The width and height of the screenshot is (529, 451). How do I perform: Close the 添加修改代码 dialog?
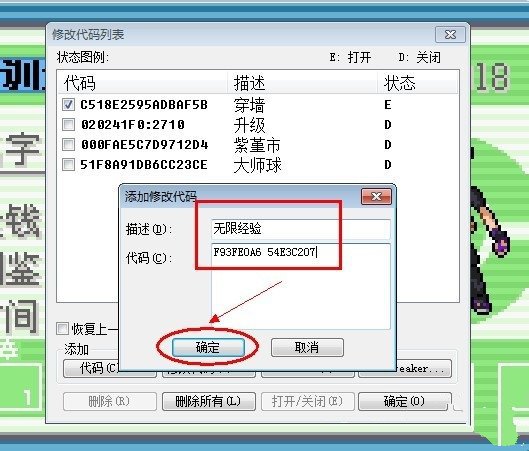tap(376, 196)
